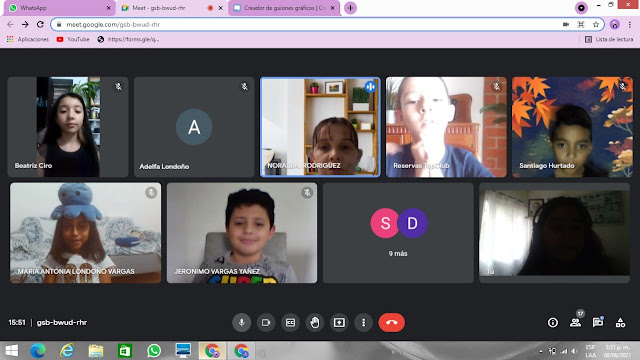
Task: Toggle closed captions button
Action: coord(290,322)
